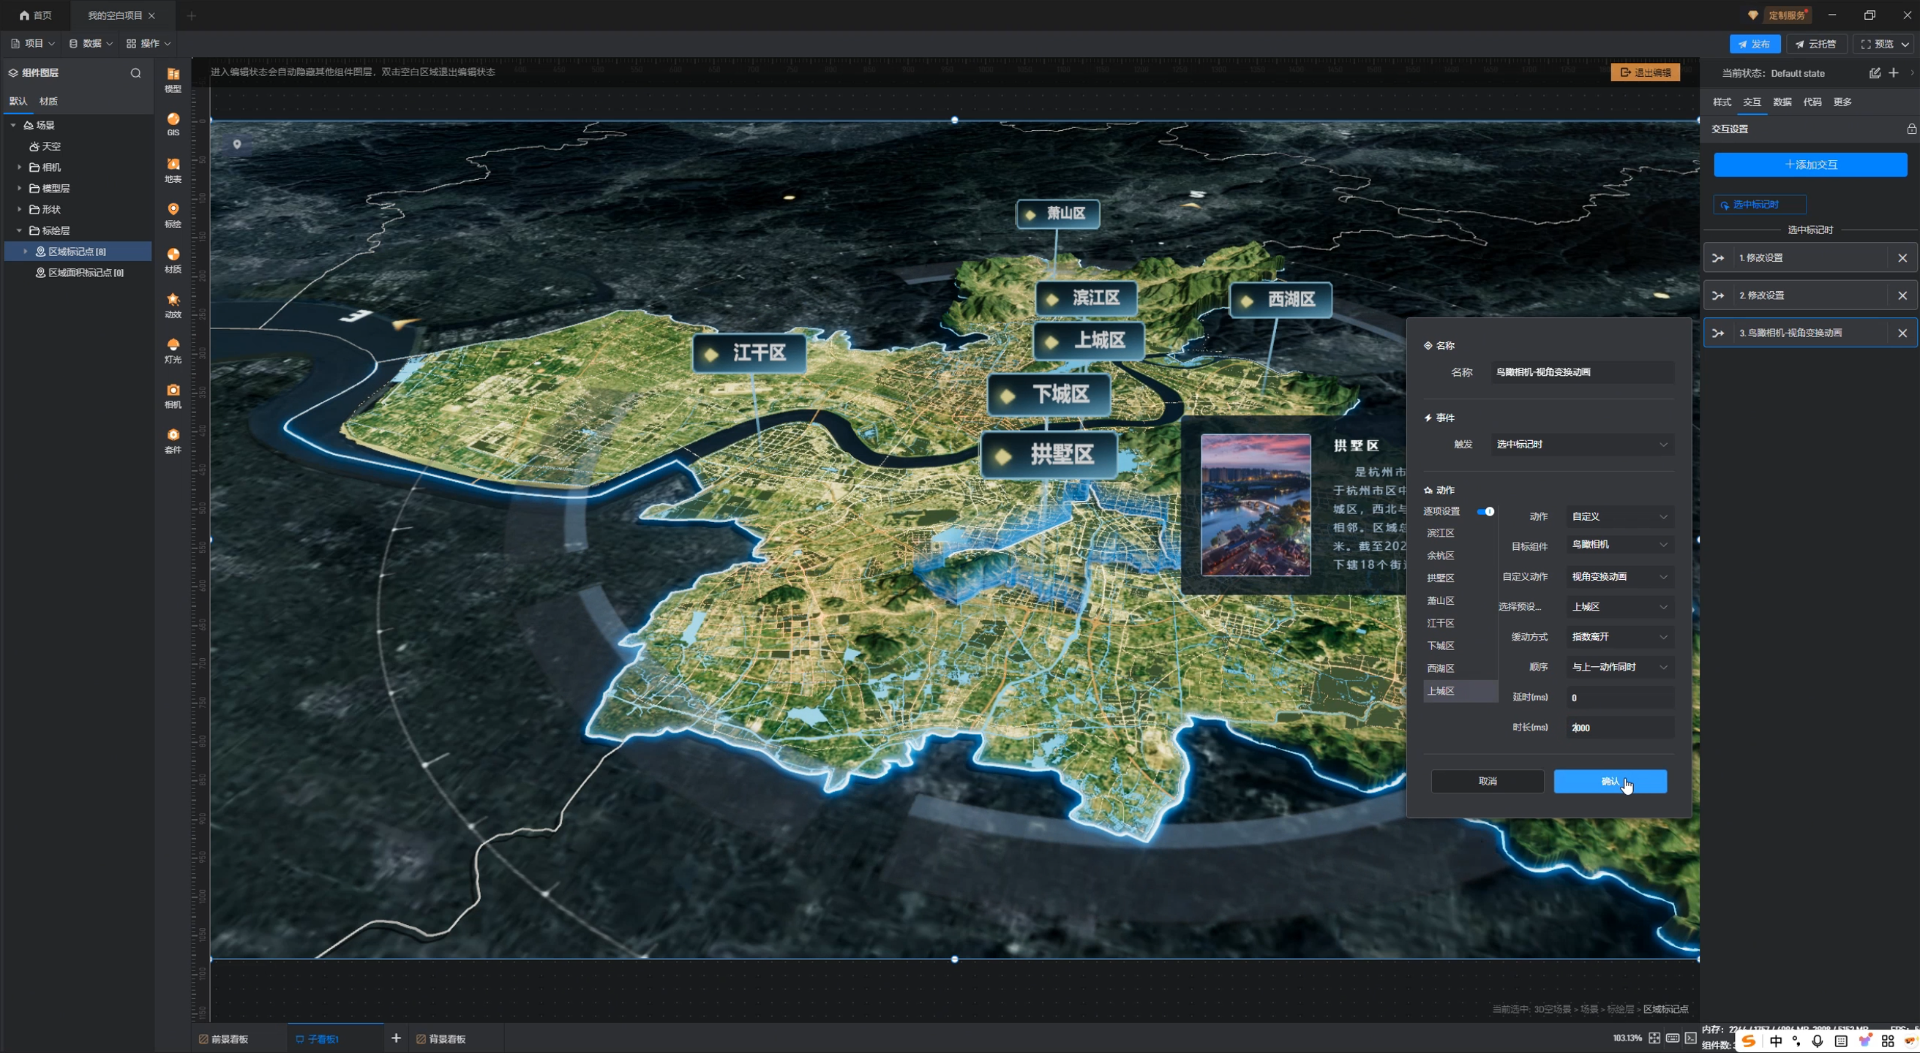1920x1053 pixels.
Task: Click the keyboard icon in status bar
Action: [1672, 1038]
